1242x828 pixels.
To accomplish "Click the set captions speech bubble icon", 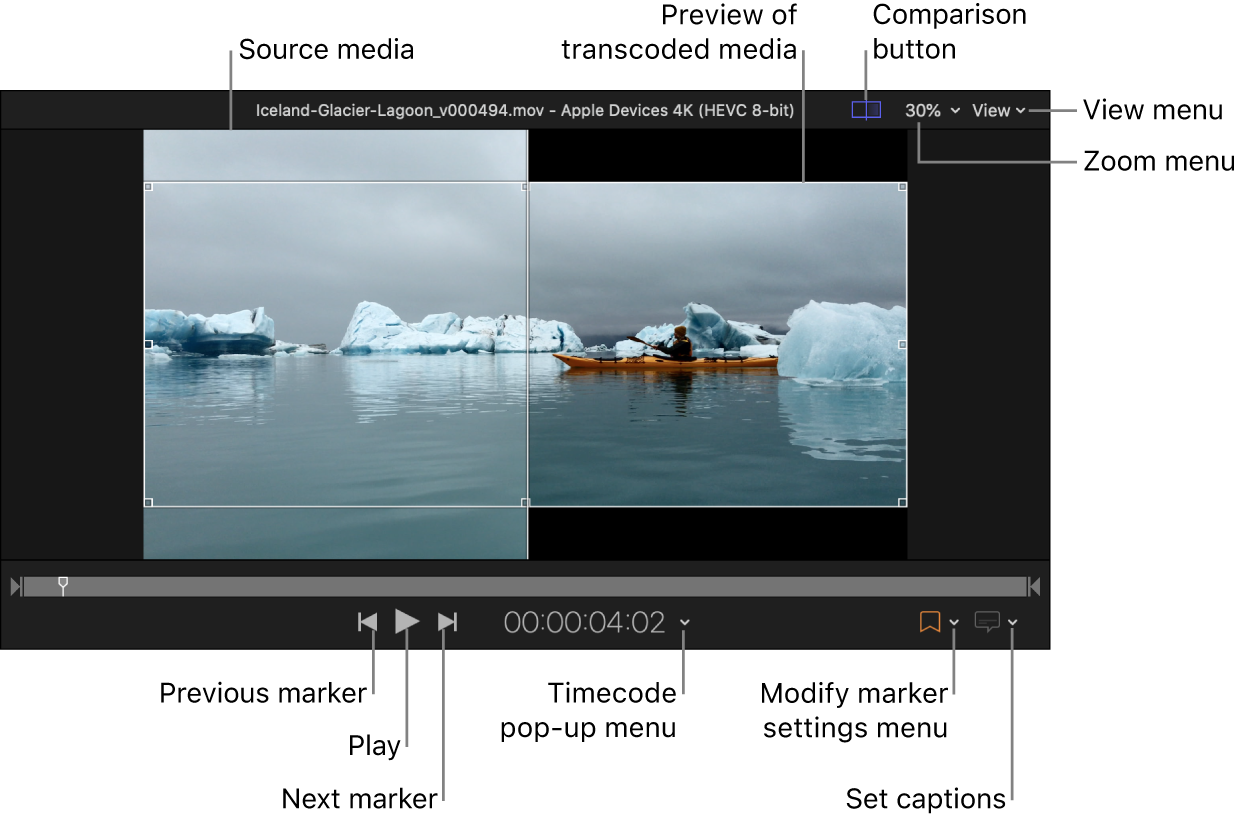I will (x=987, y=622).
